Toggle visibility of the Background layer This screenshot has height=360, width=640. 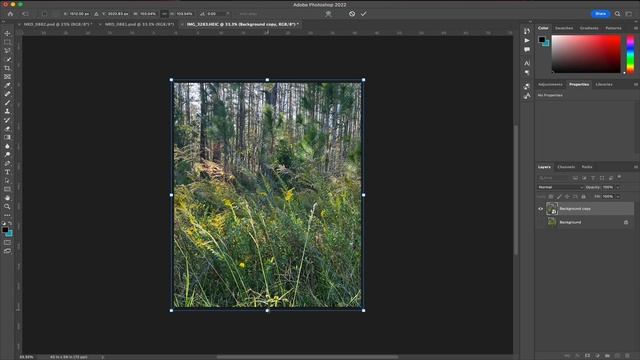[x=540, y=222]
